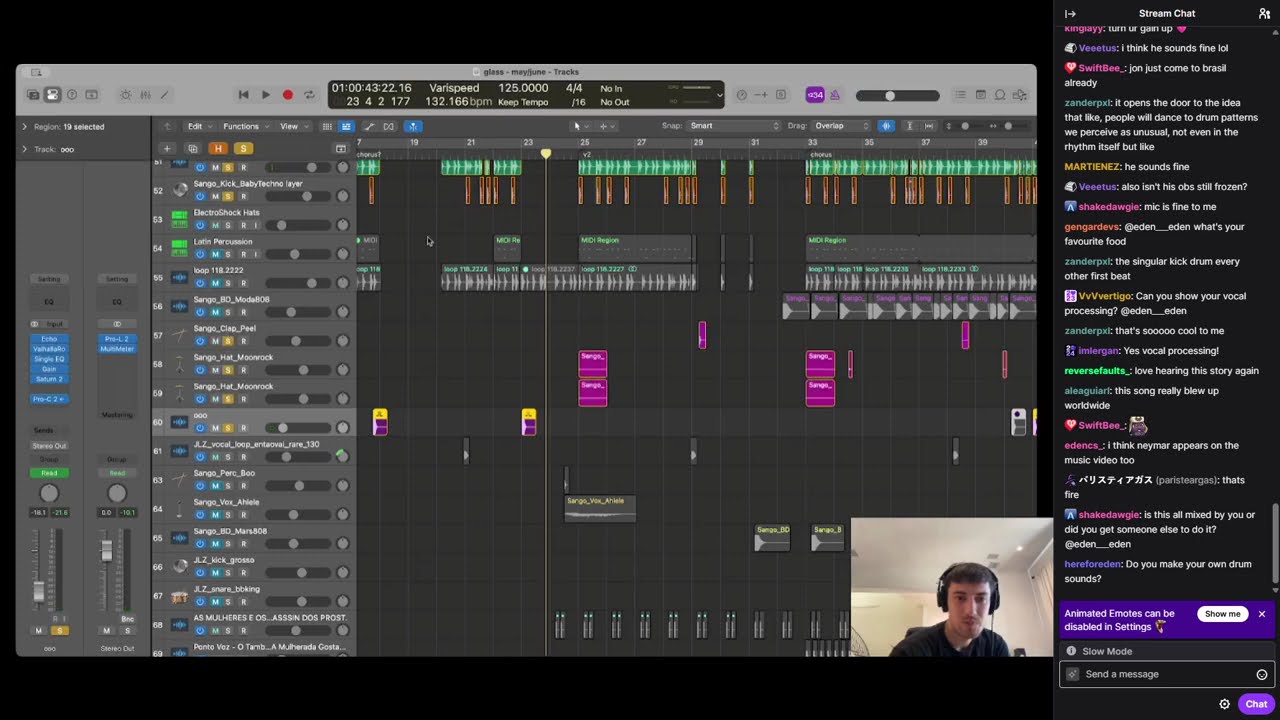Adjust the master volume slider
This screenshot has width=1280, height=720.
897,95
